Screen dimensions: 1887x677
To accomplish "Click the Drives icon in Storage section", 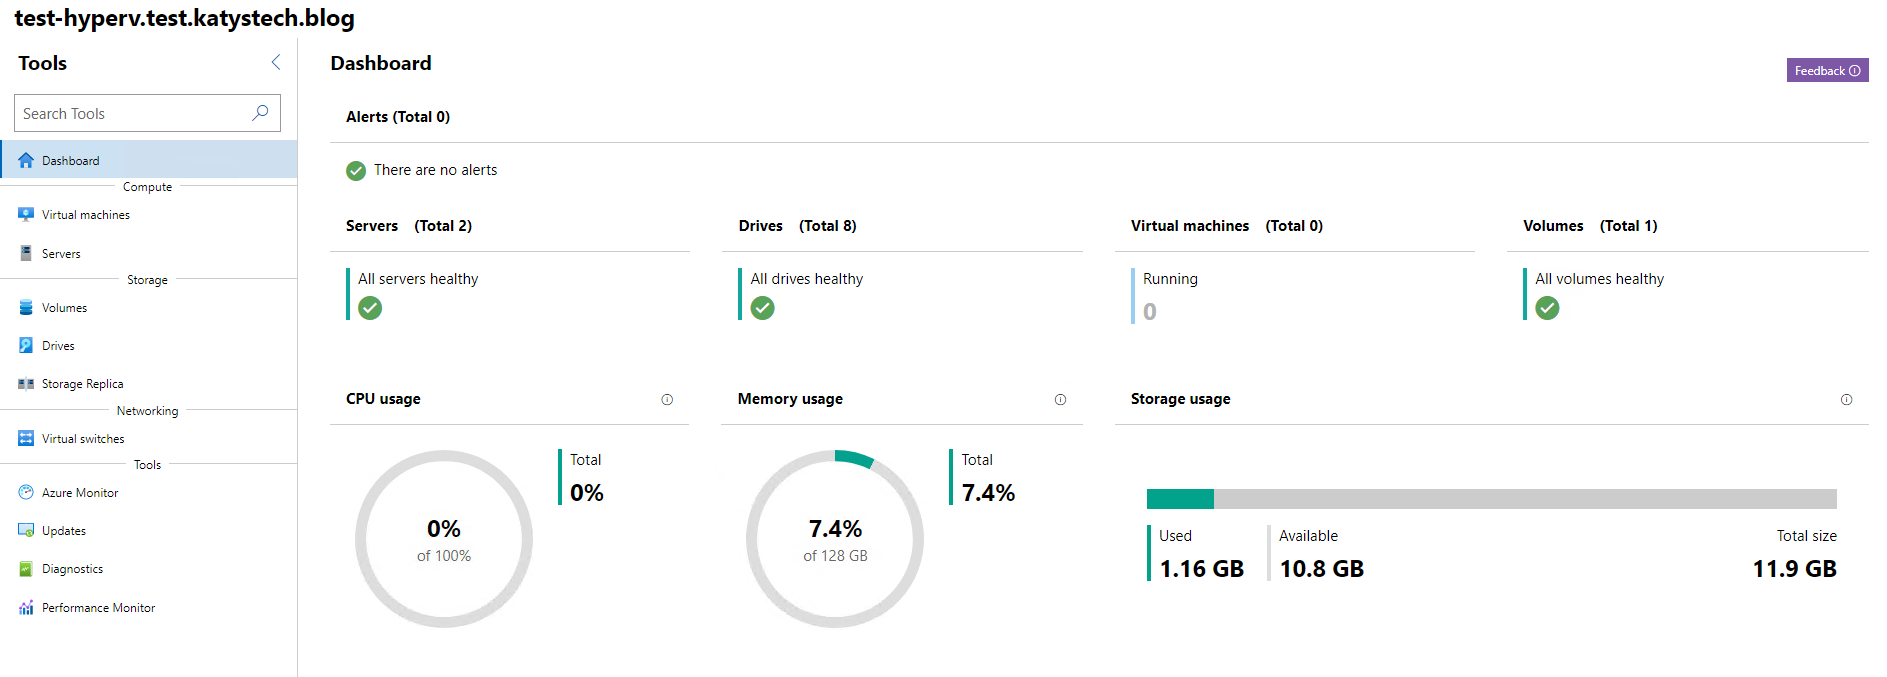I will tap(26, 346).
